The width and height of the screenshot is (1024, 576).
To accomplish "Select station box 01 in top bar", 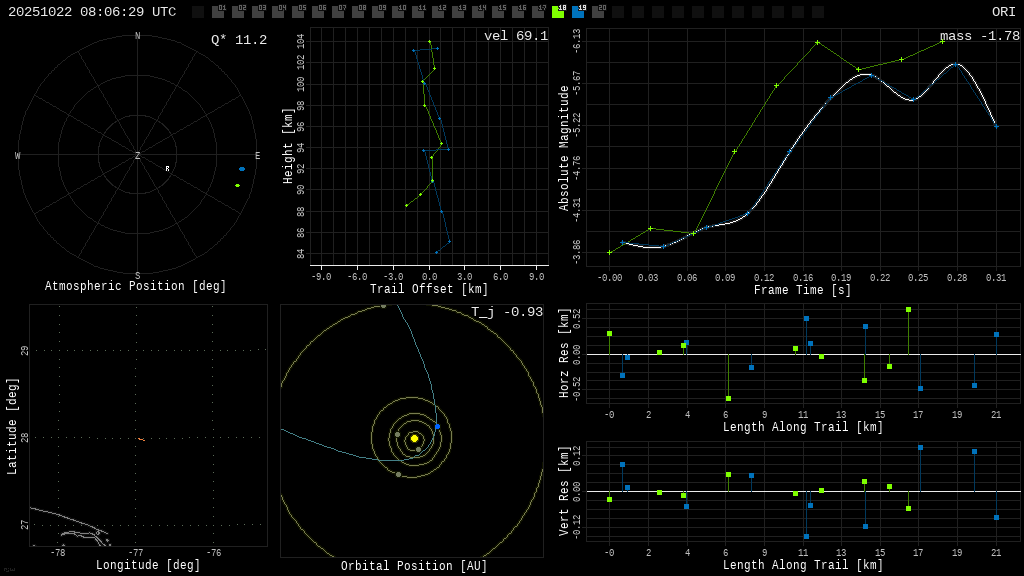I will pyautogui.click(x=218, y=12).
